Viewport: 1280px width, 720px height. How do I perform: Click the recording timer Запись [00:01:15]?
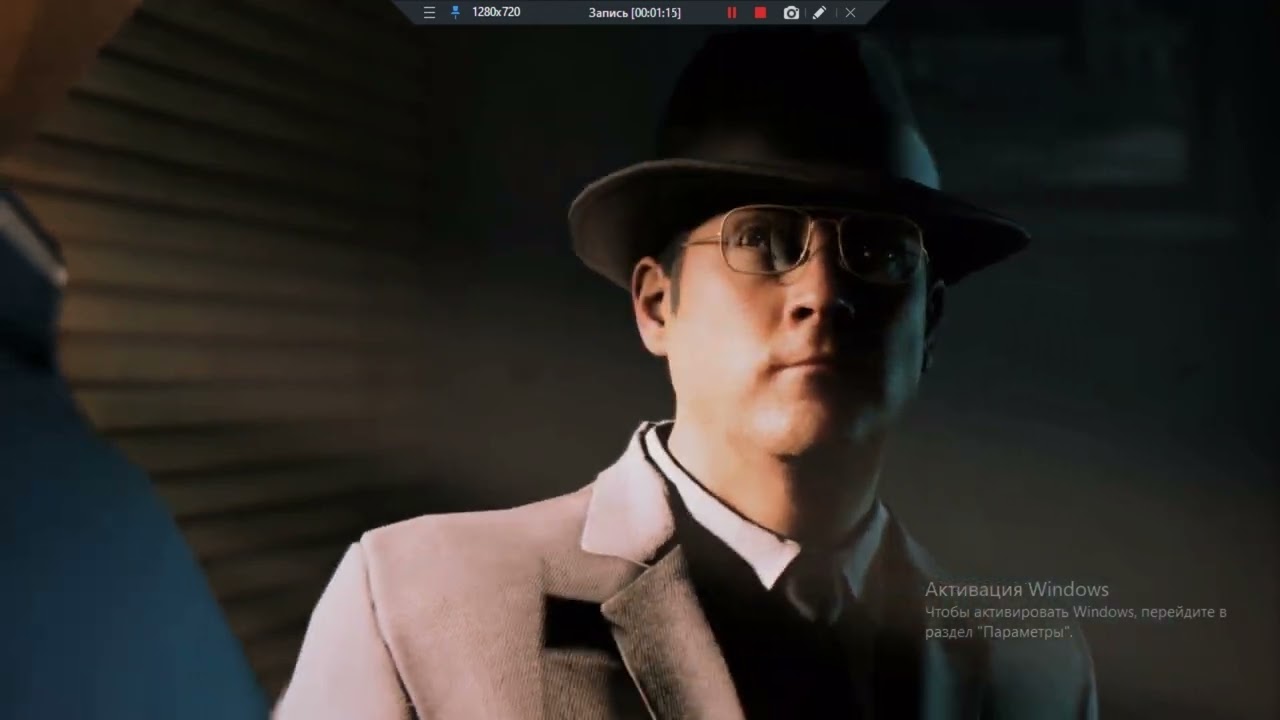(635, 13)
